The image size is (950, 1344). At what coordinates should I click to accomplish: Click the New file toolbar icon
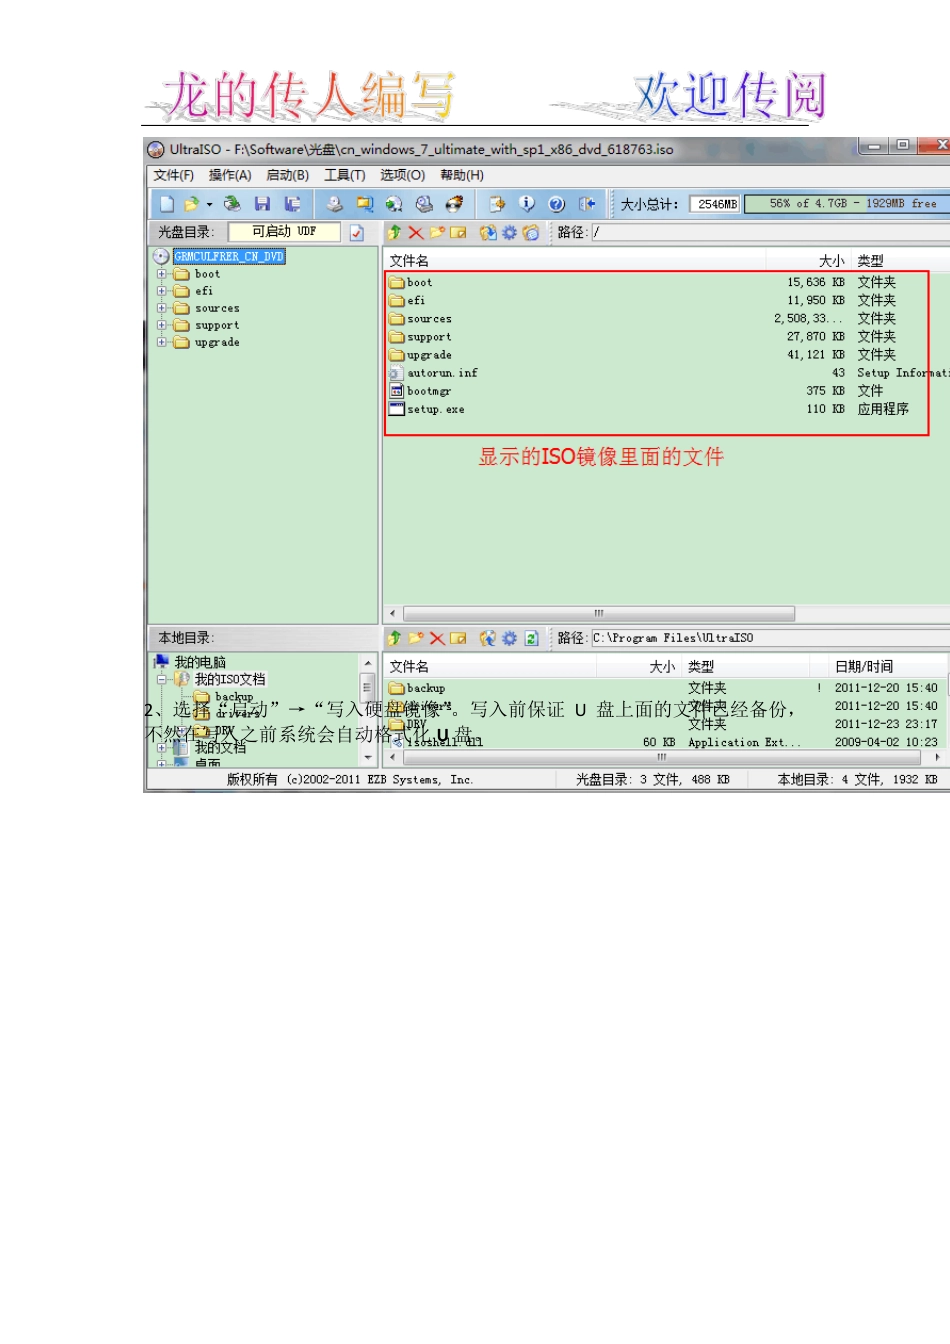pyautogui.click(x=167, y=204)
